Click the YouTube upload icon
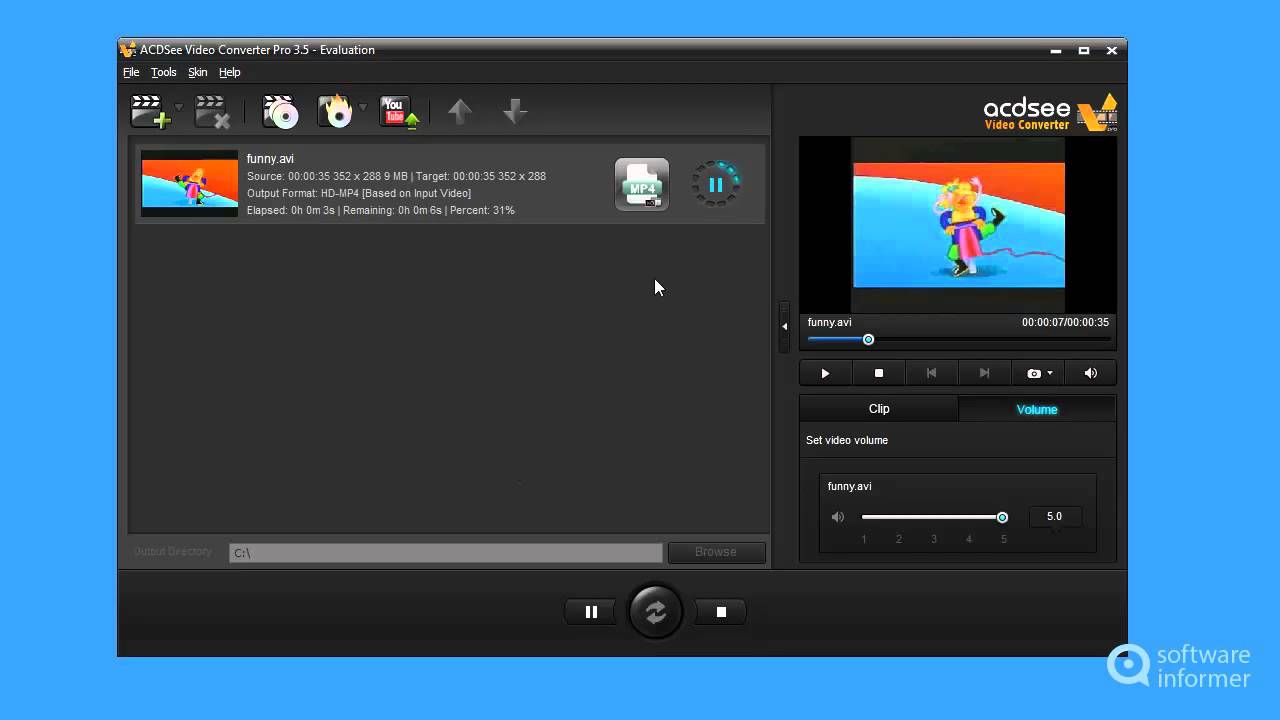This screenshot has height=720, width=1280. [x=398, y=111]
